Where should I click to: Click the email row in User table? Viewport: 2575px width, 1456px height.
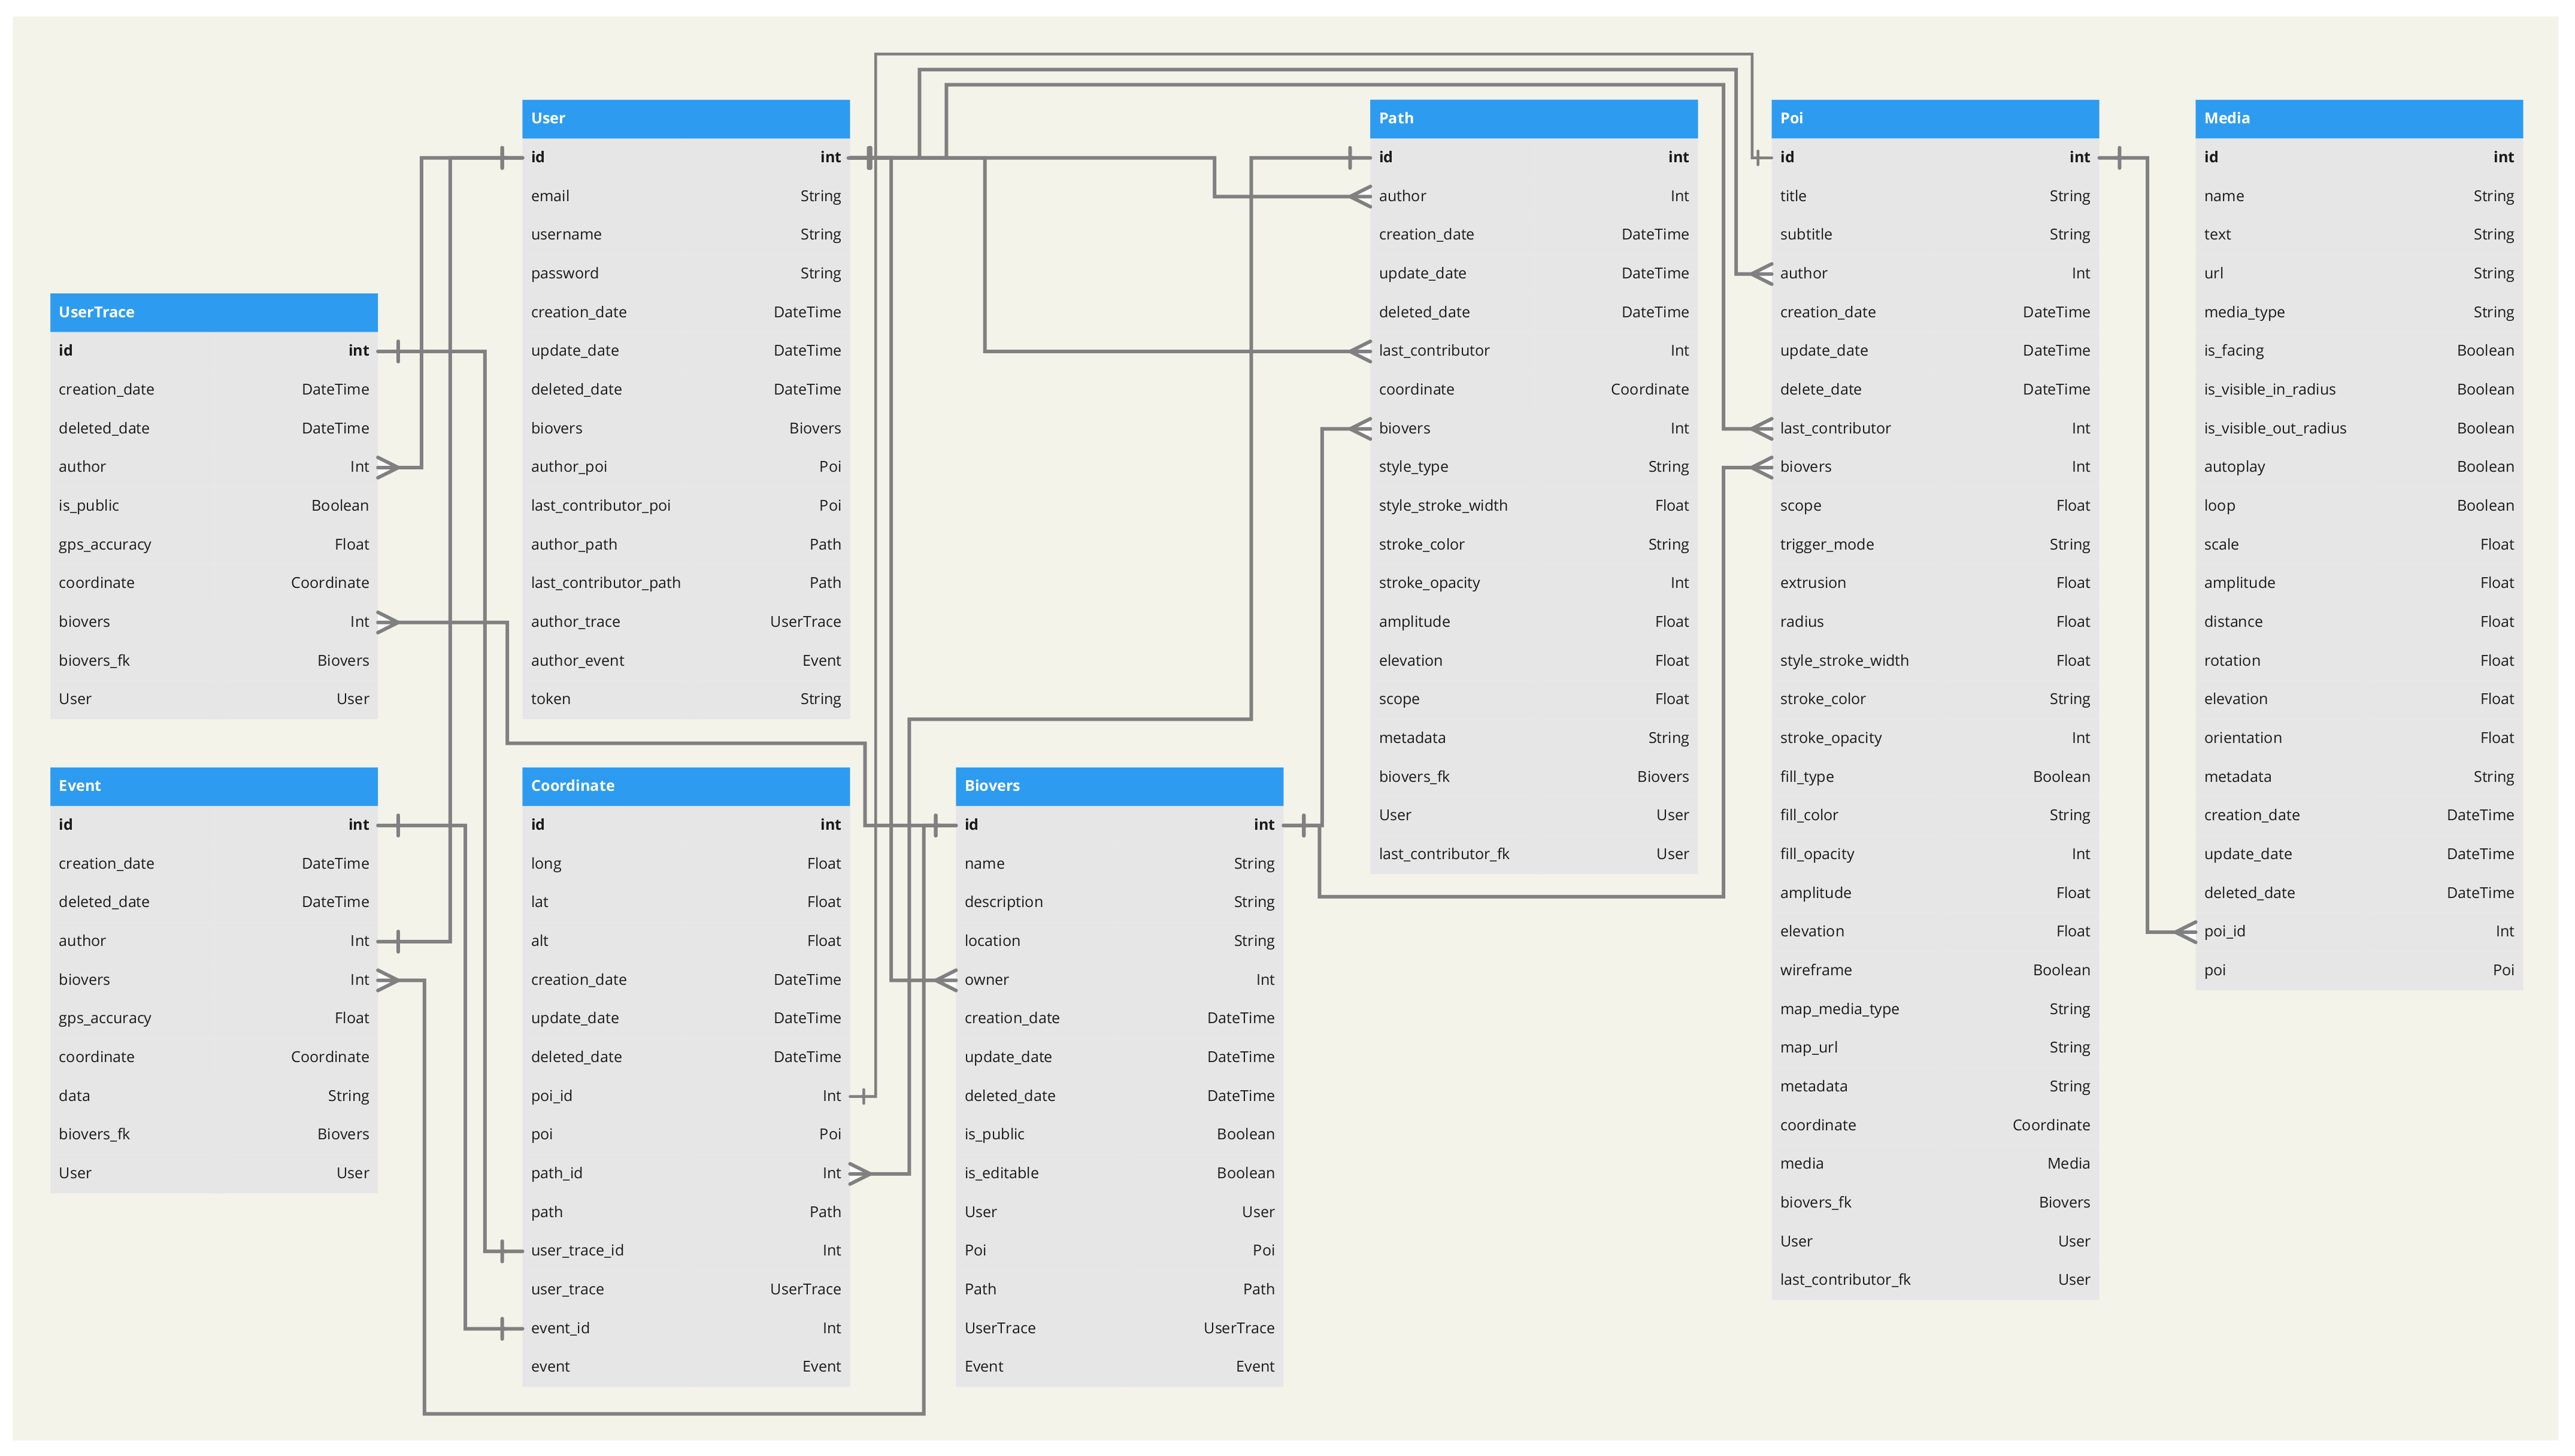[x=685, y=196]
